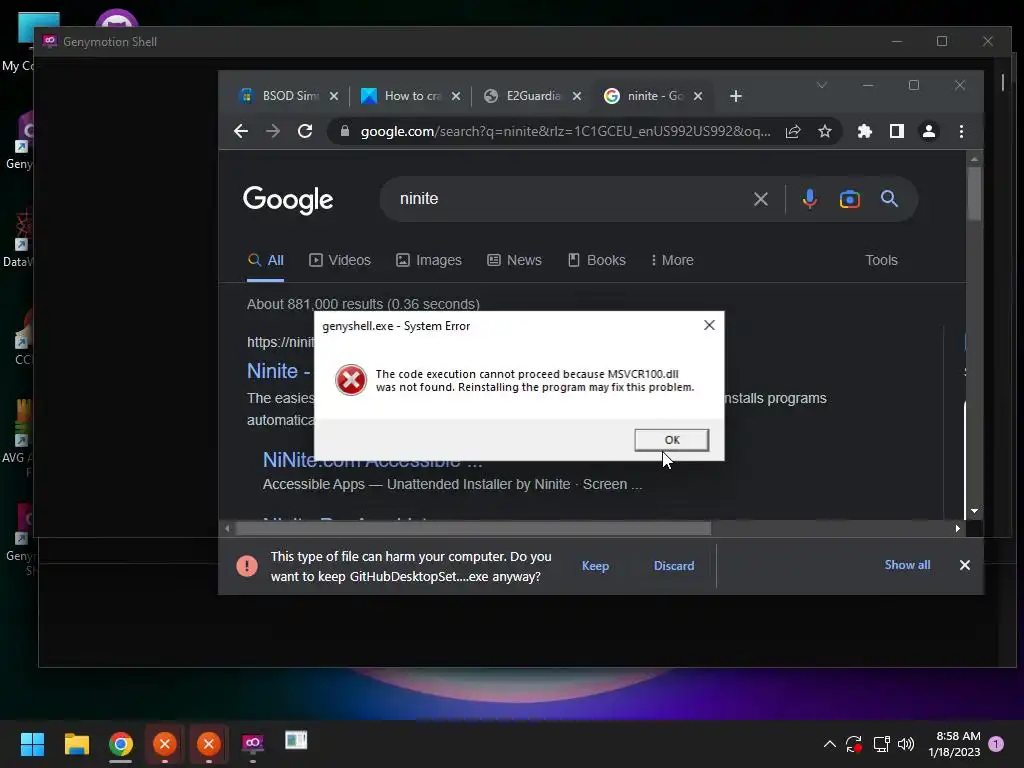
Task: Reload the Google search page
Action: pyautogui.click(x=305, y=131)
